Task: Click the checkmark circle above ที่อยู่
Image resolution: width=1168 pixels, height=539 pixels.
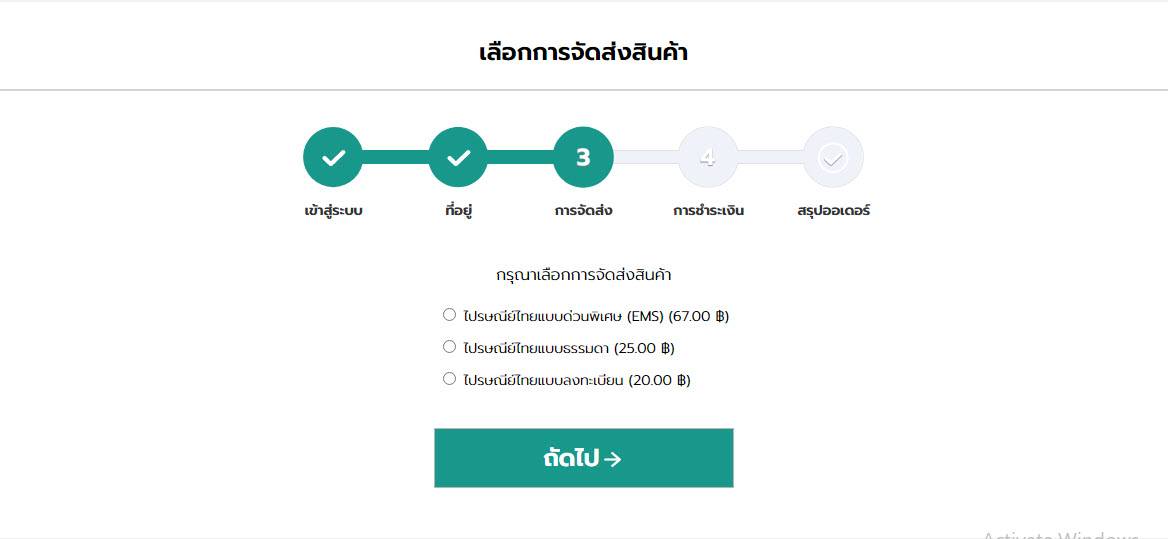Action: (x=458, y=157)
